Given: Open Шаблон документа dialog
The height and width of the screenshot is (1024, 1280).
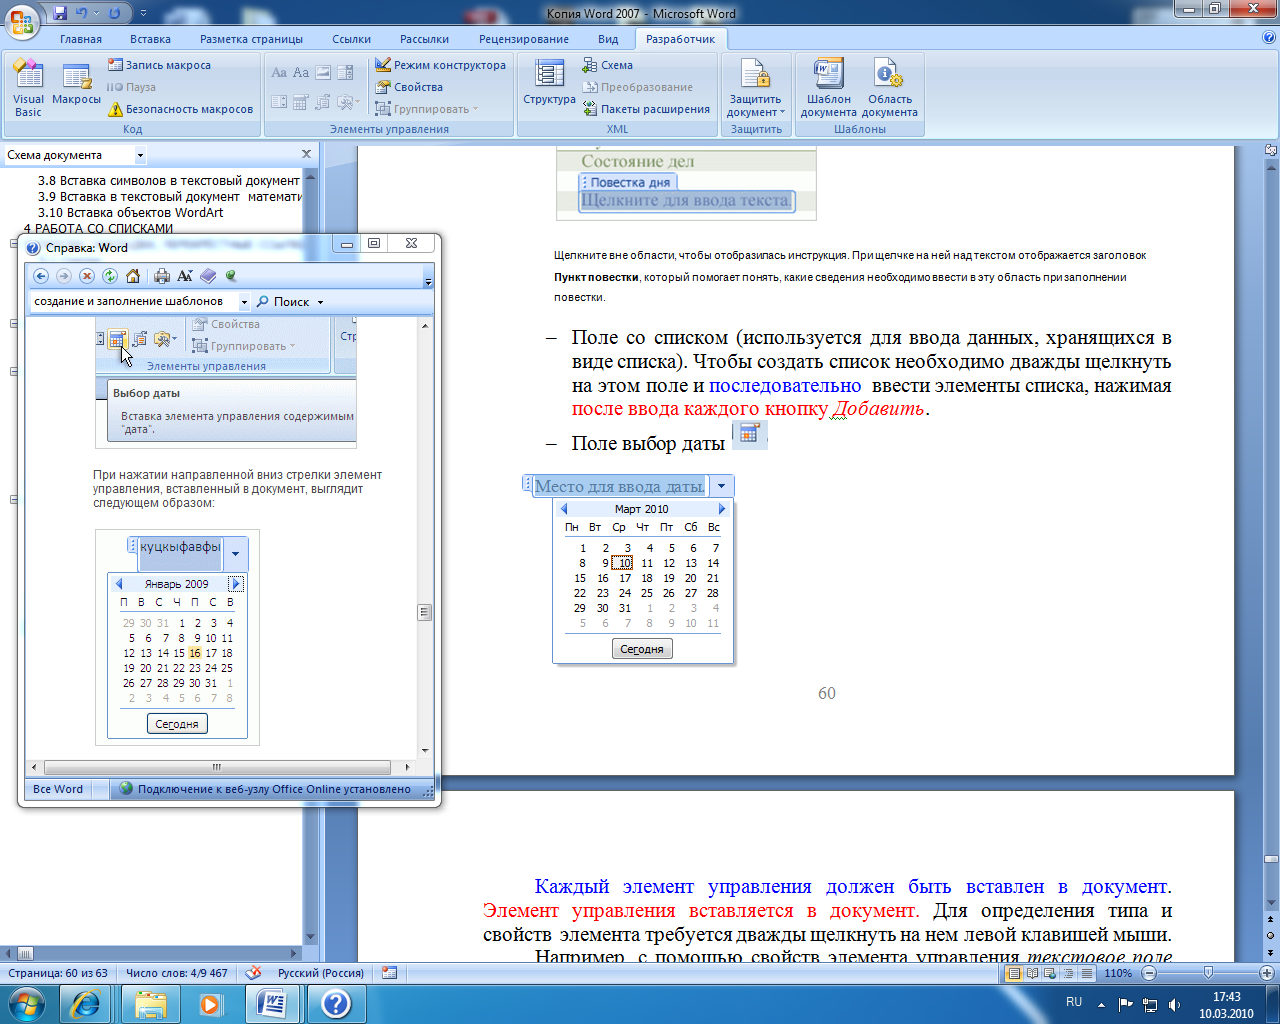Looking at the screenshot, I should pos(829,88).
